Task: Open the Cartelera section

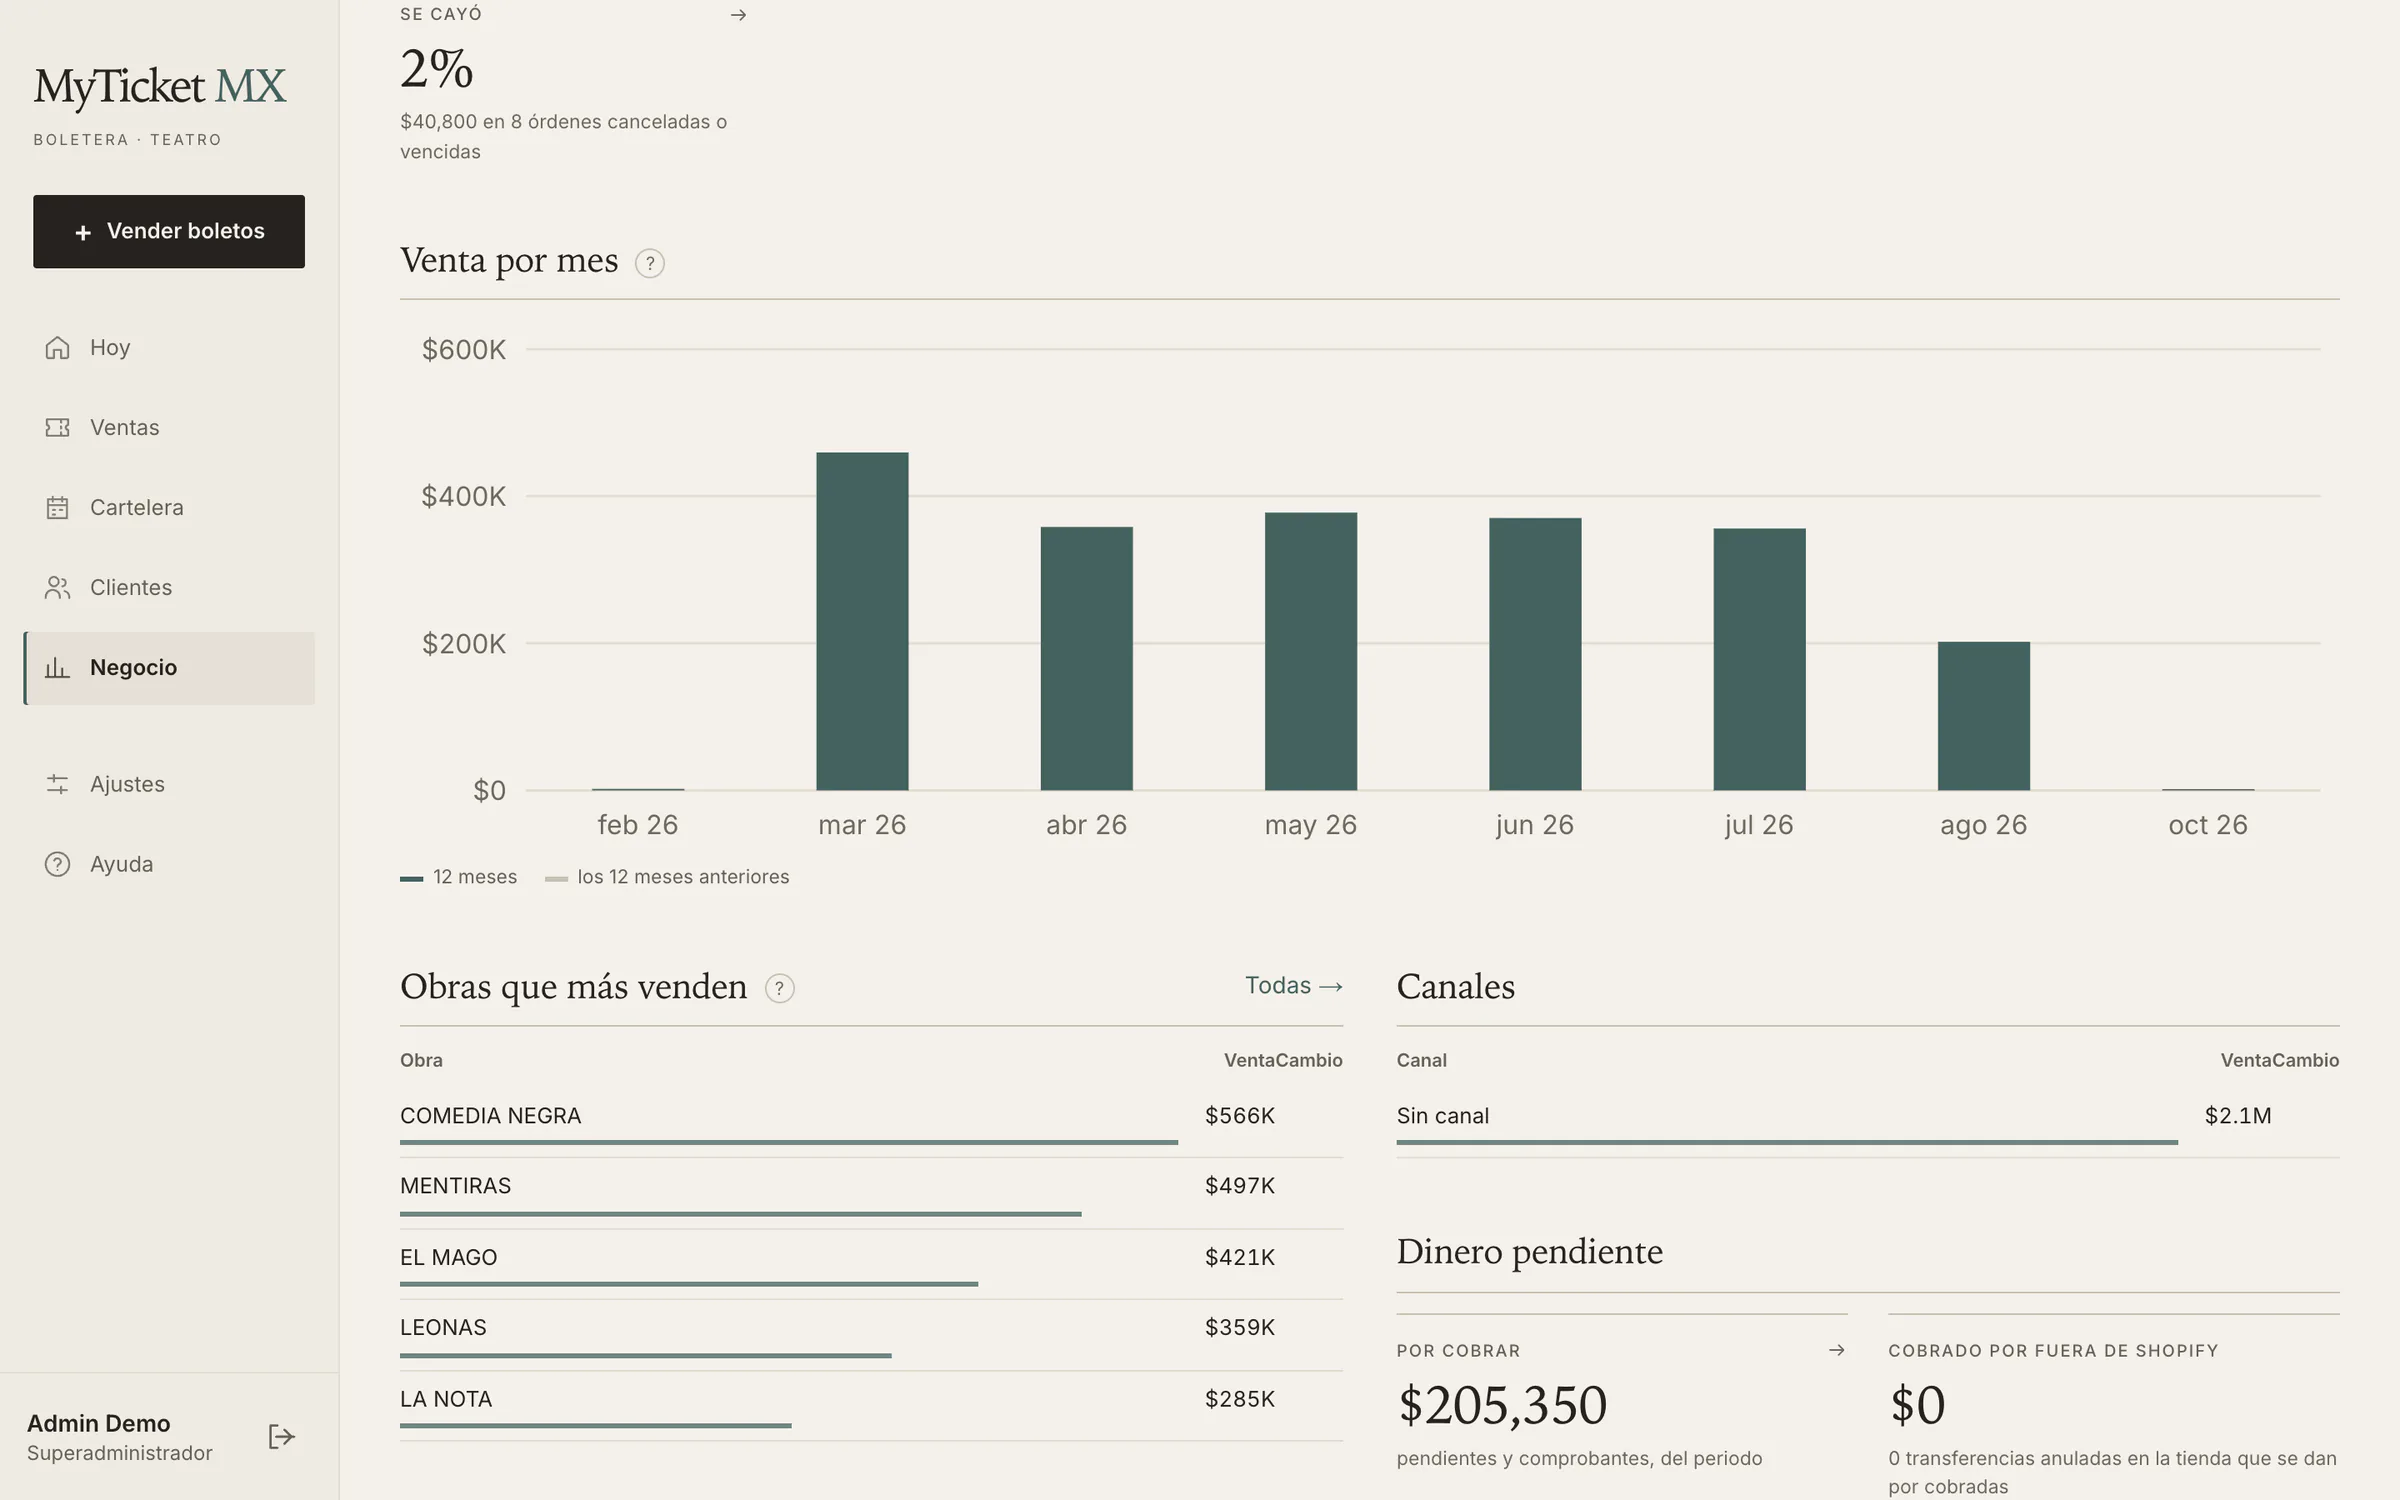Action: click(169, 507)
